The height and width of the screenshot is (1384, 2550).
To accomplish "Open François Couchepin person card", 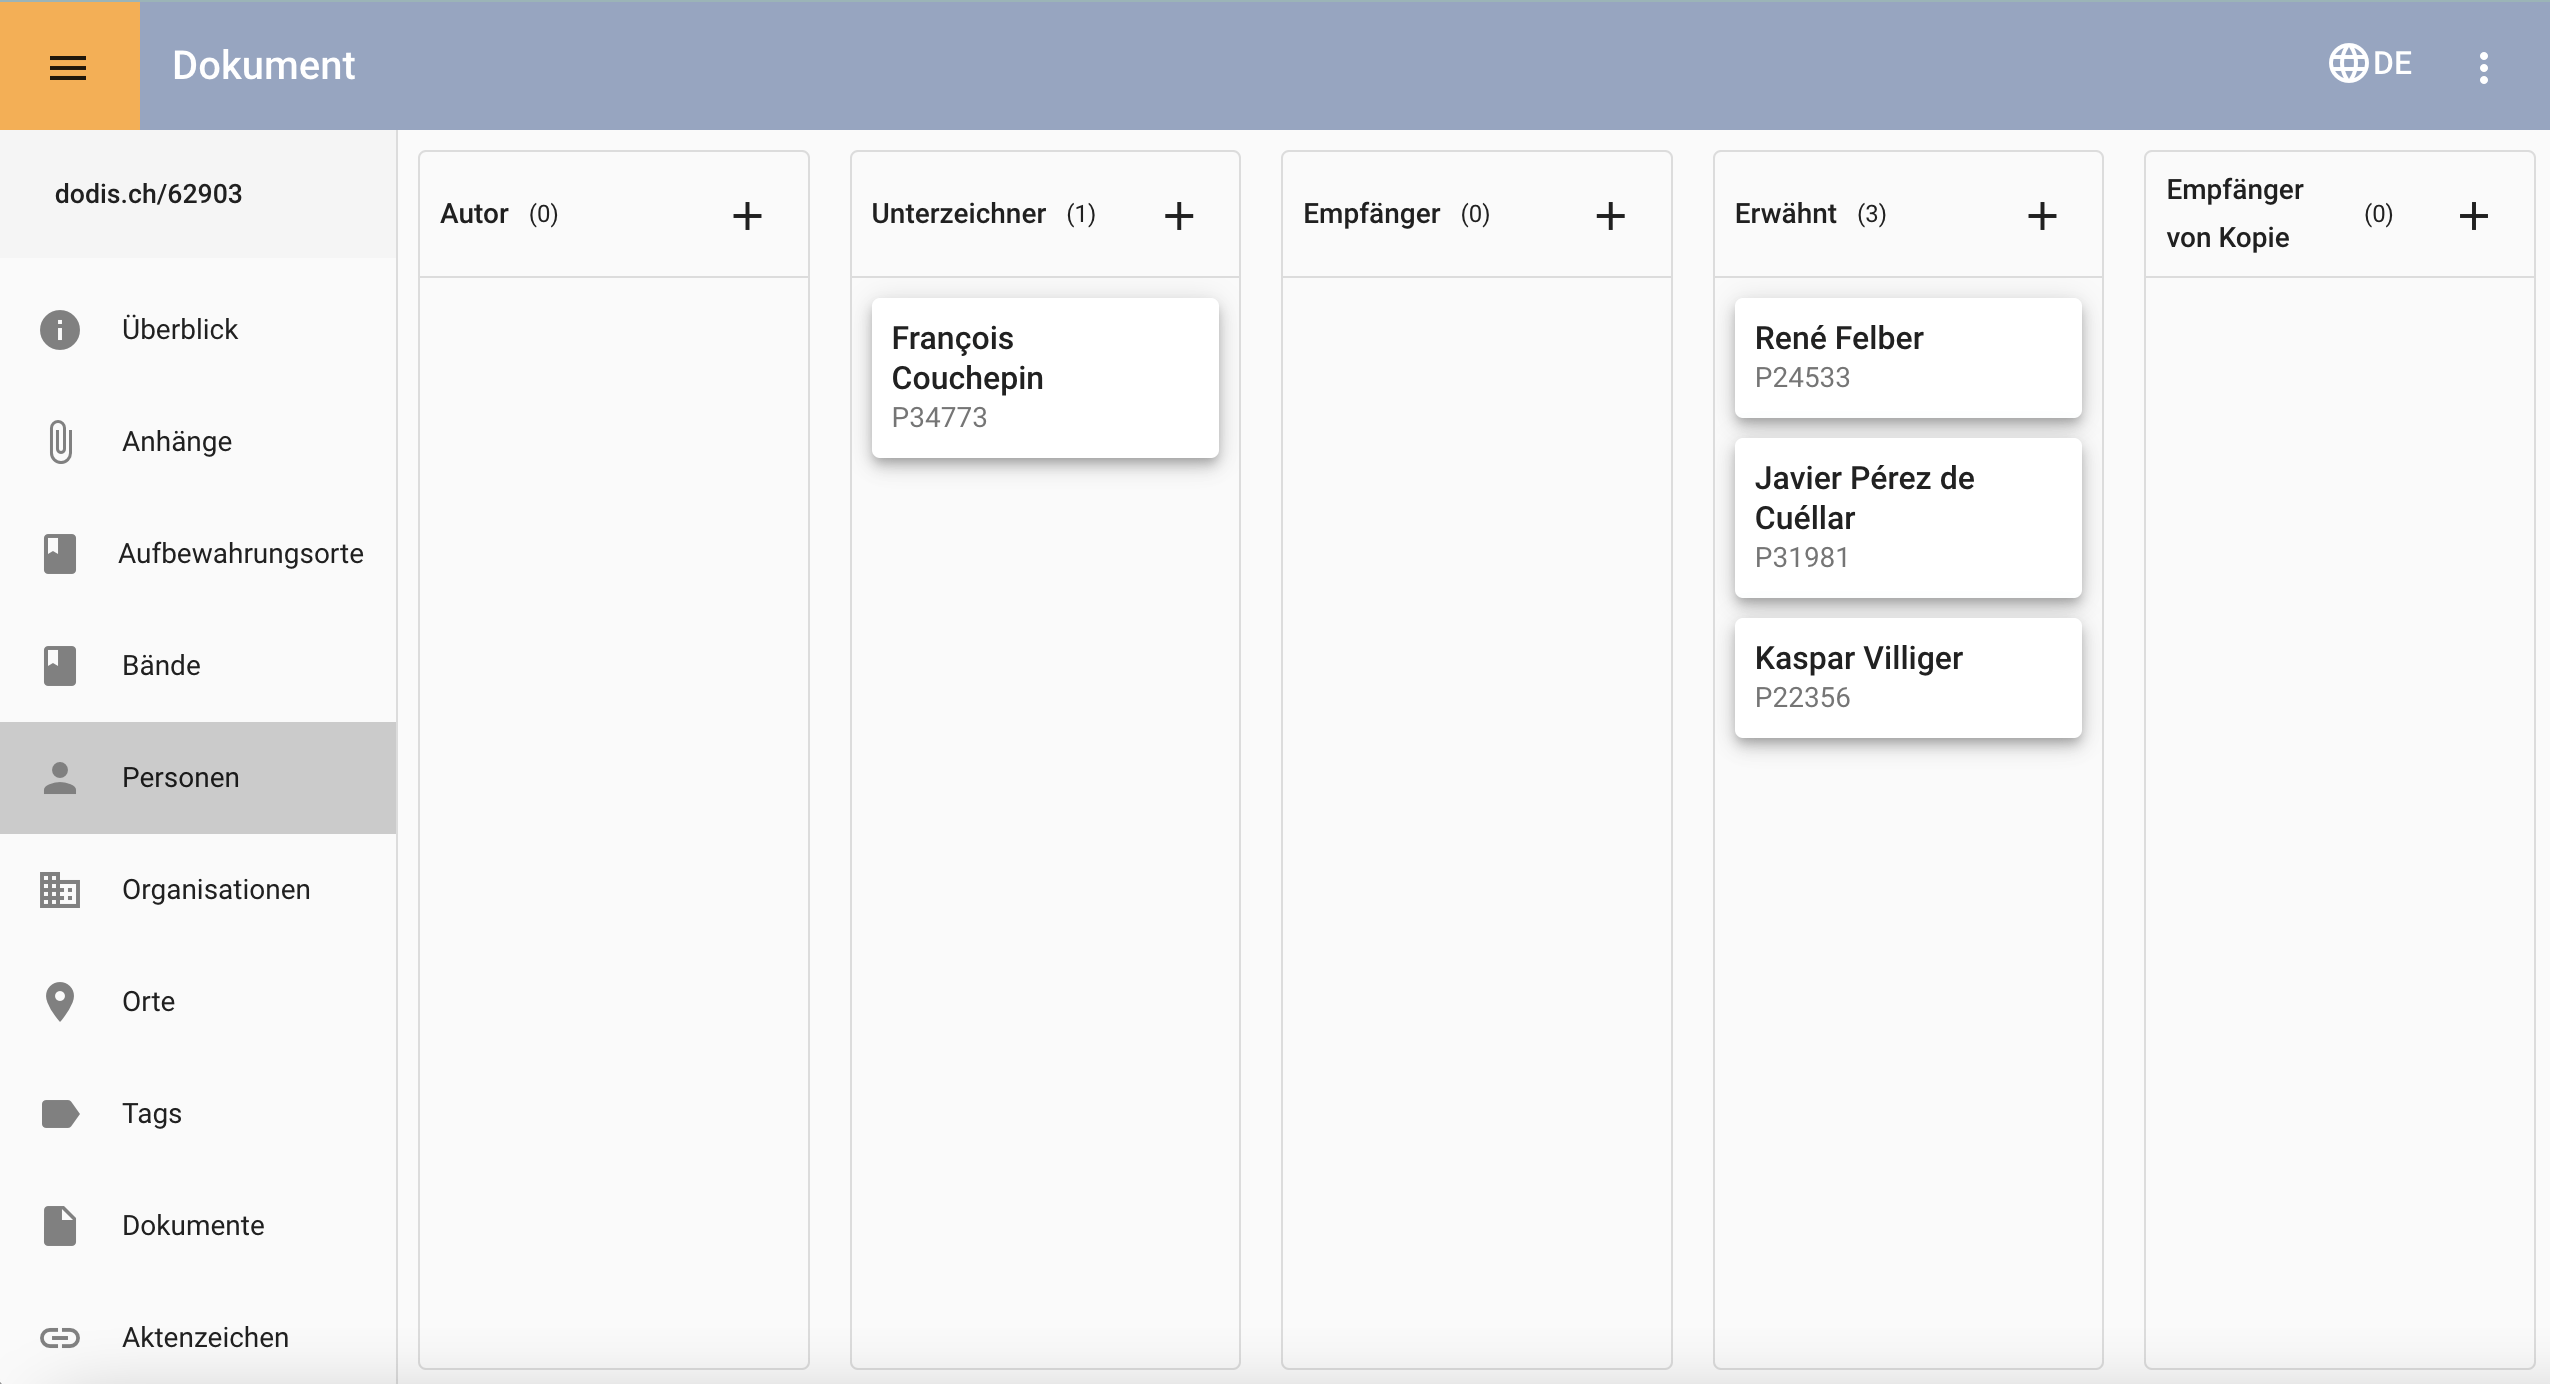I will (x=1044, y=378).
